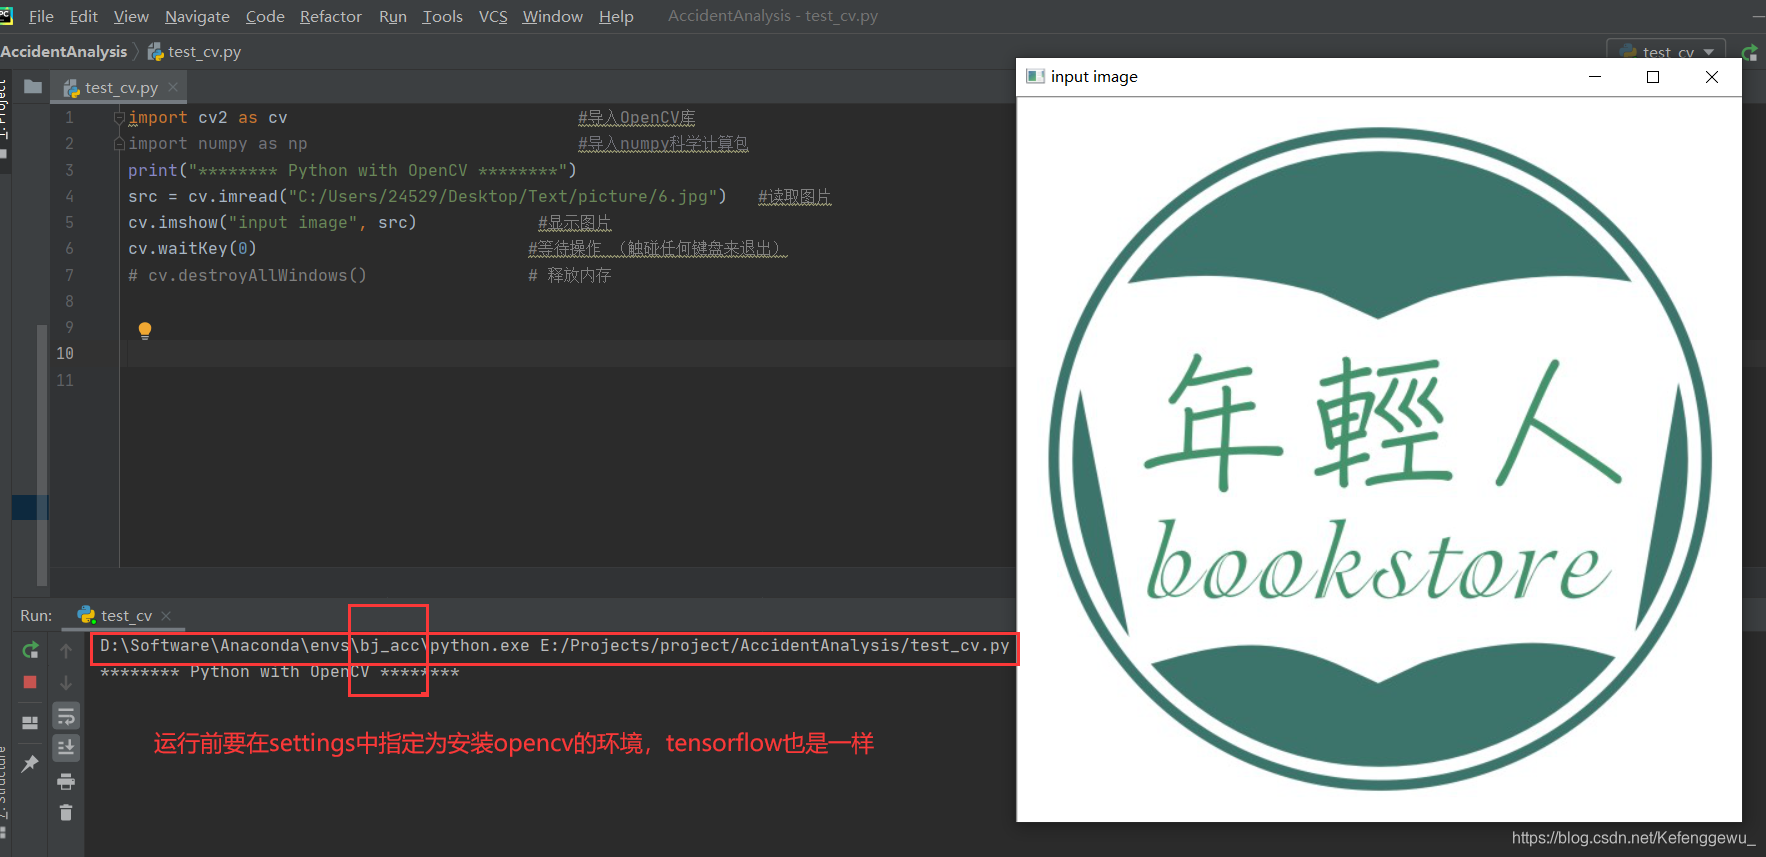
Task: Open the Run menu
Action: click(393, 16)
